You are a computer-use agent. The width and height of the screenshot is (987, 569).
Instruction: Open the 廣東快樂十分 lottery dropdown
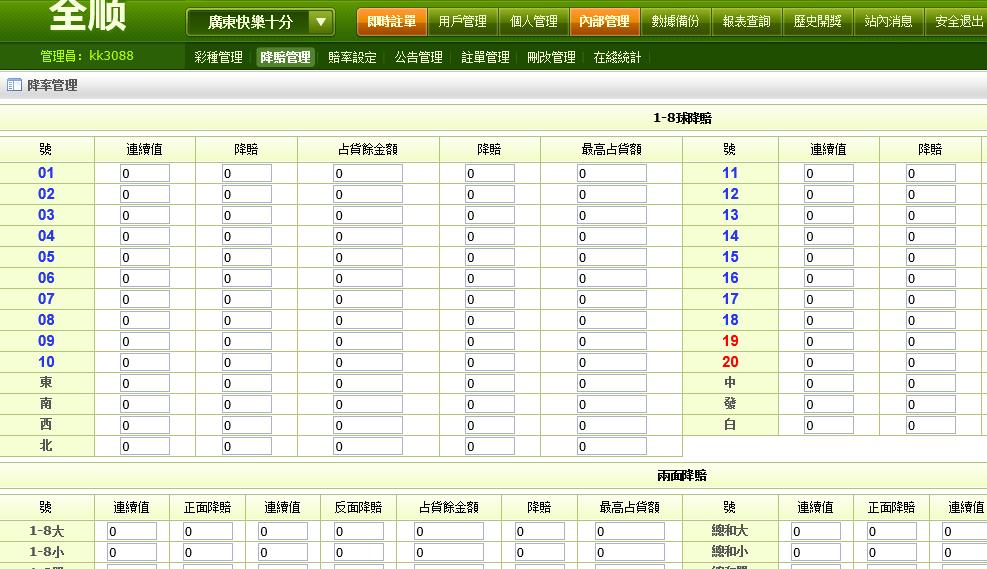[x=260, y=22]
